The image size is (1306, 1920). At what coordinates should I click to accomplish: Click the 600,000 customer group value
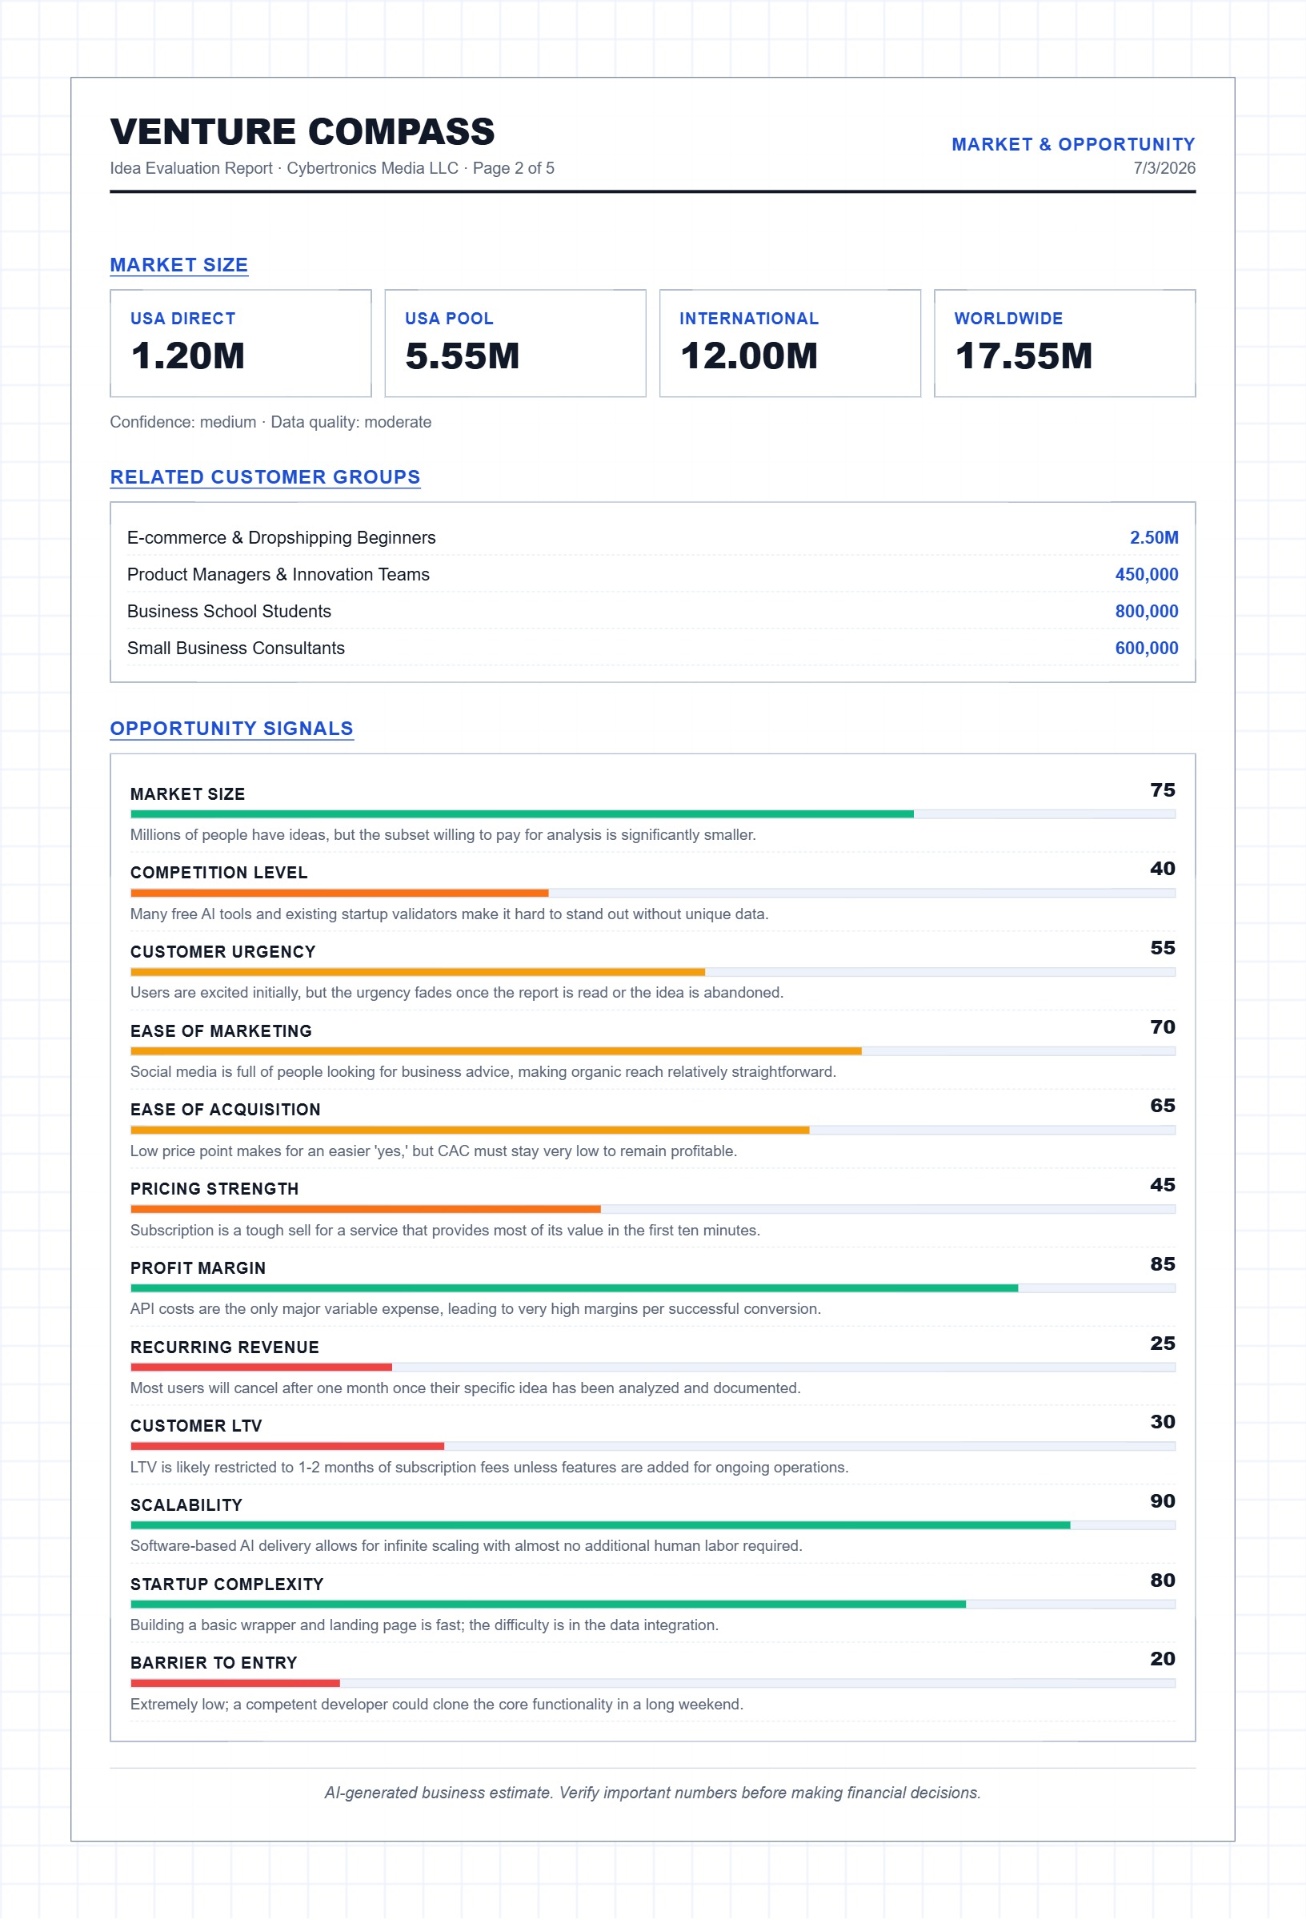[1147, 648]
